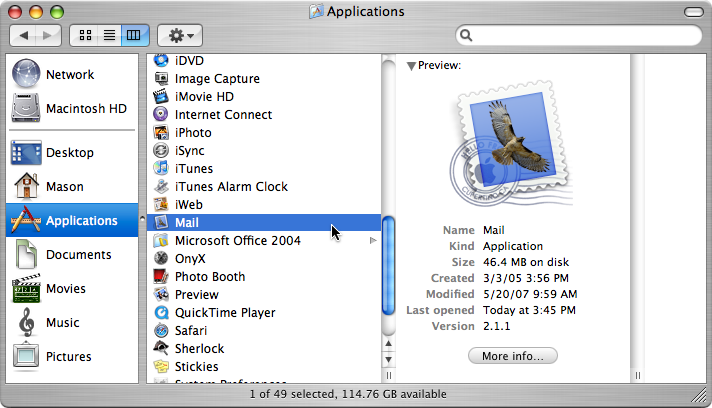Click the OnyX icon
The image size is (712, 408).
point(161,259)
